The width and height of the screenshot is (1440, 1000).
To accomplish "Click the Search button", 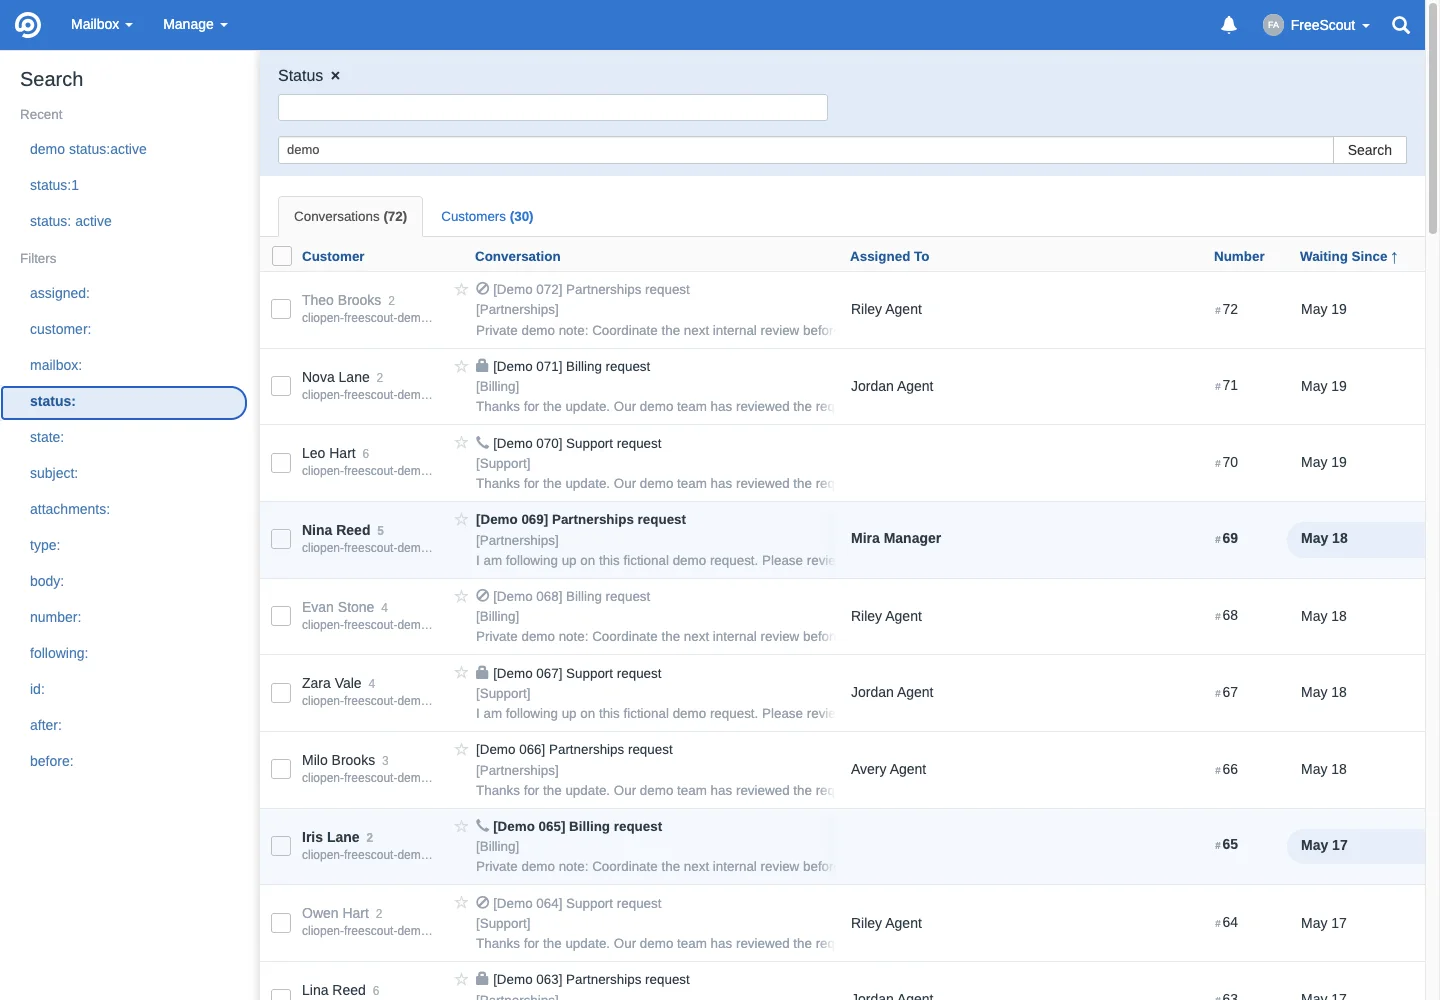I will (1369, 150).
